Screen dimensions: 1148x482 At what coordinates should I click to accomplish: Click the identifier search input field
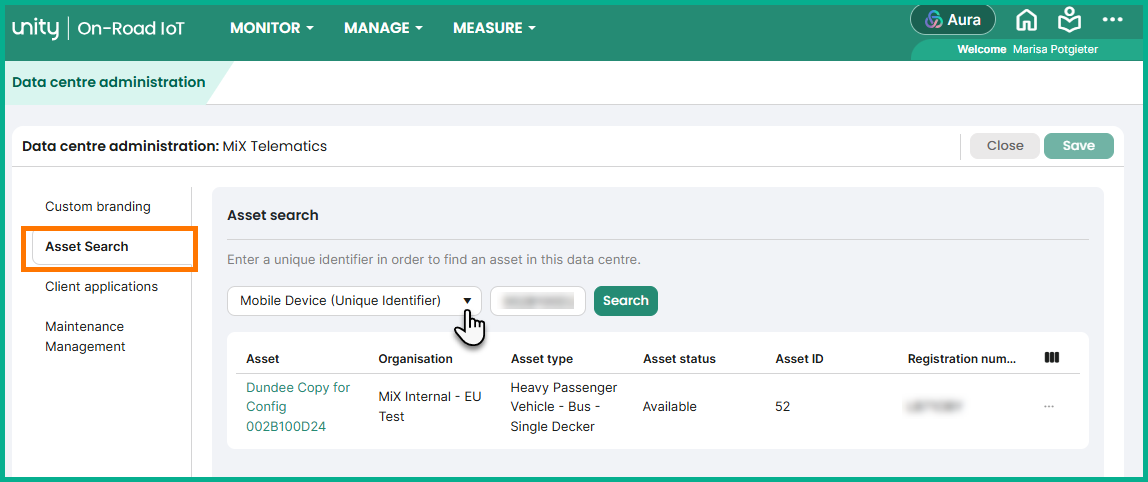click(x=538, y=300)
